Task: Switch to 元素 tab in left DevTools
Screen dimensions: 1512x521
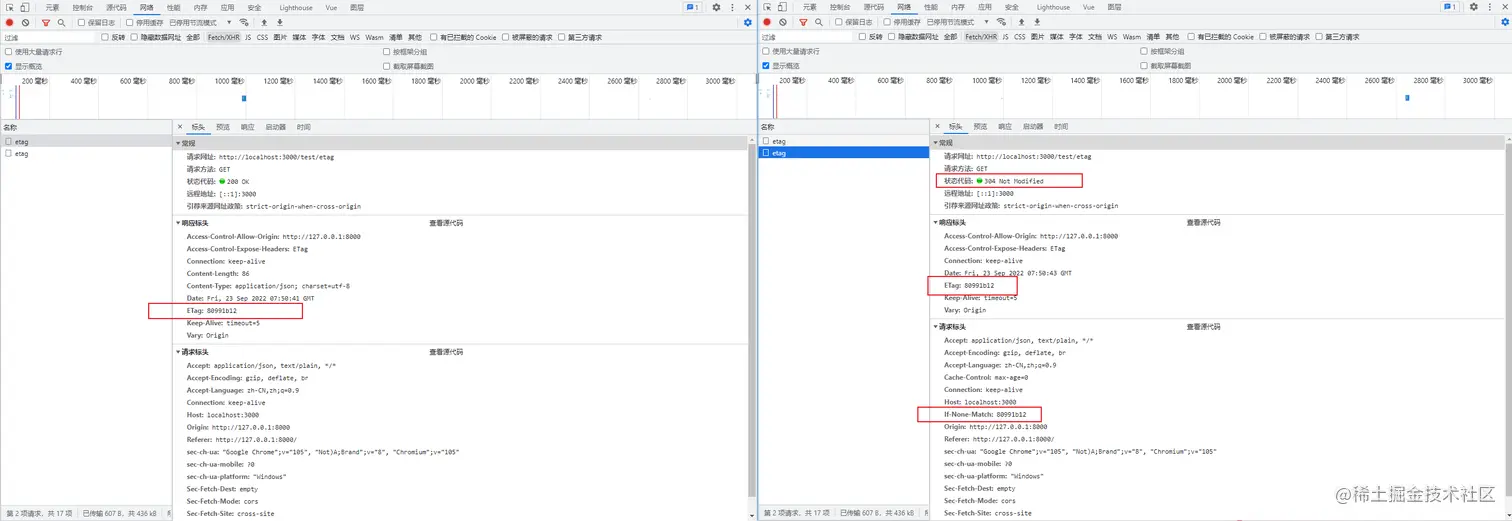Action: click(52, 7)
